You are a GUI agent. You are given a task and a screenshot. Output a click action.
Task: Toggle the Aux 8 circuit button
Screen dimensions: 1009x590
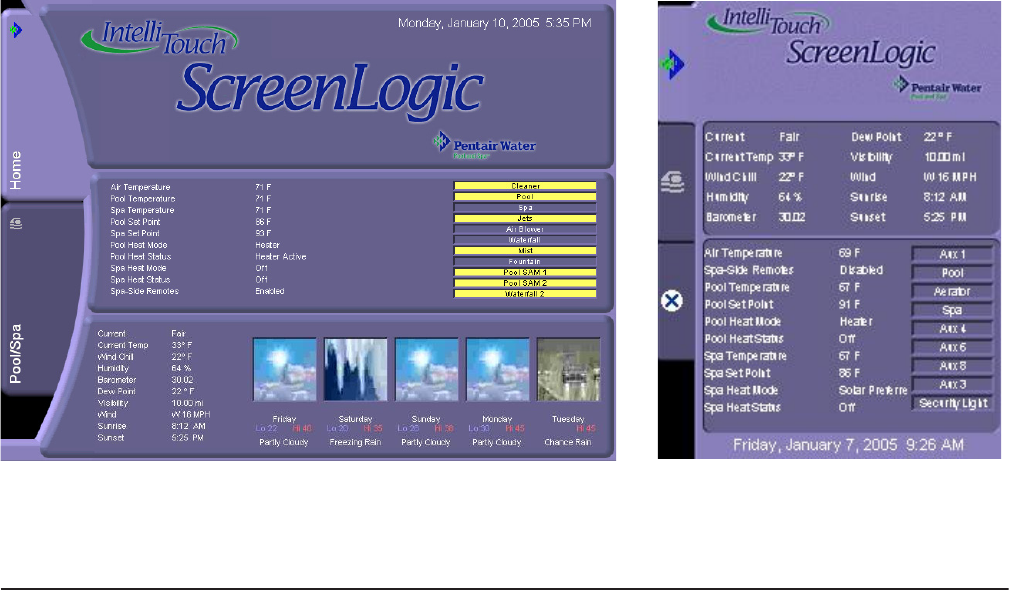[952, 366]
